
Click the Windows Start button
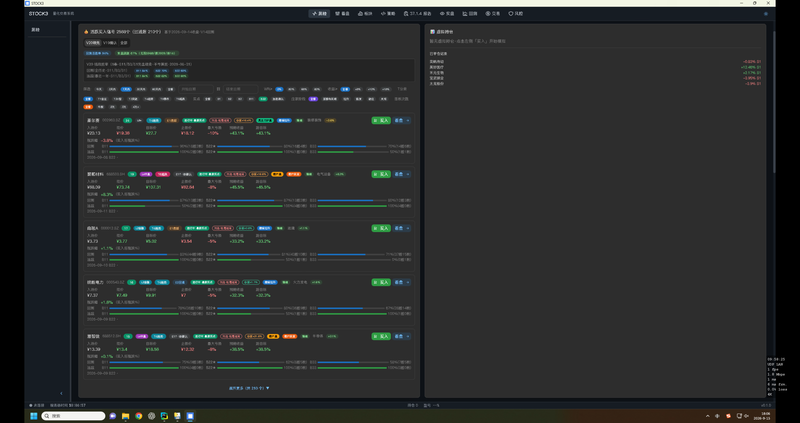[34, 416]
